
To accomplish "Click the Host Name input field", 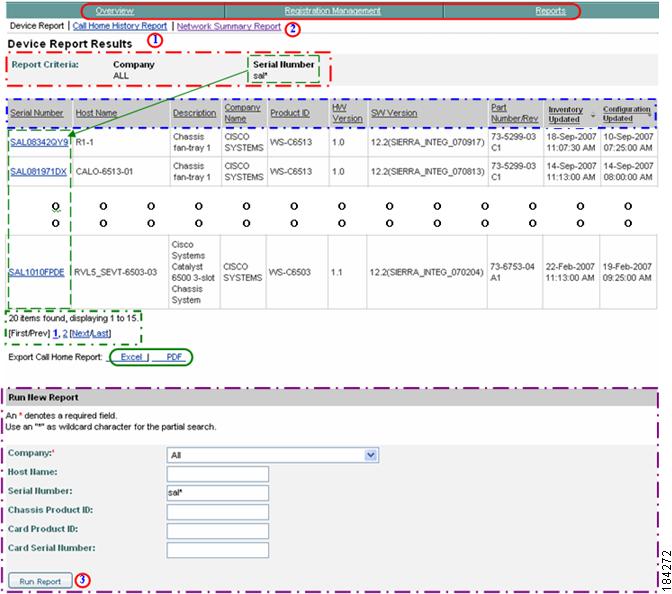I will [218, 474].
